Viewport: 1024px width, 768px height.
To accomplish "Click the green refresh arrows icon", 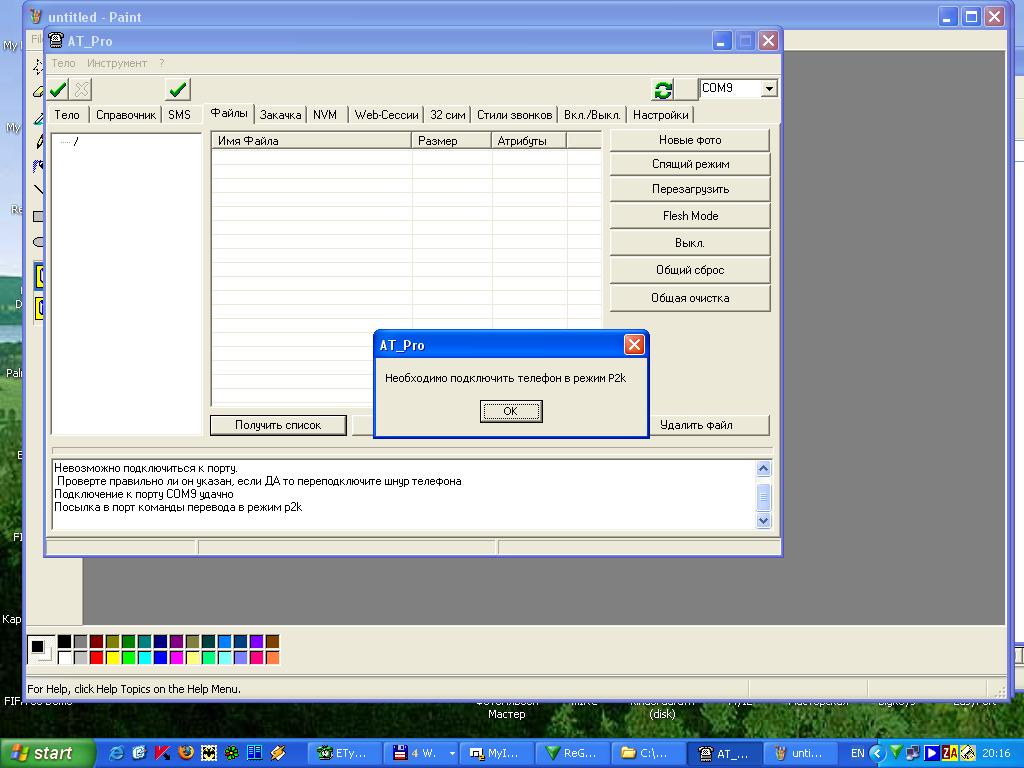I will pos(663,89).
